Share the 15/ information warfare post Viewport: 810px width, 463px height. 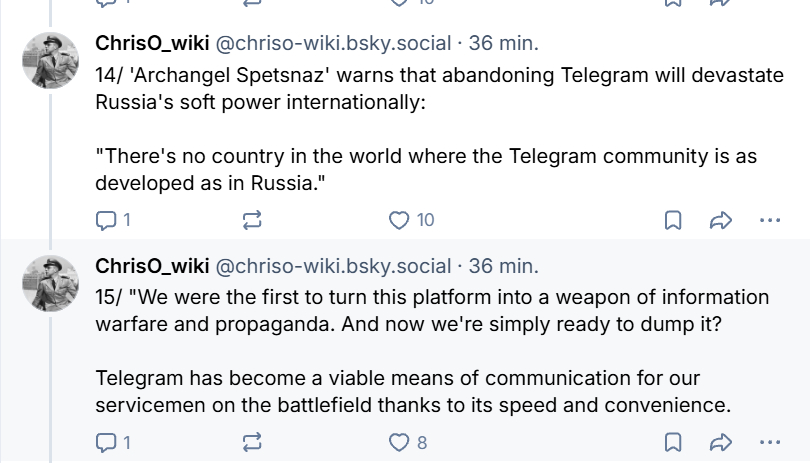(x=720, y=442)
